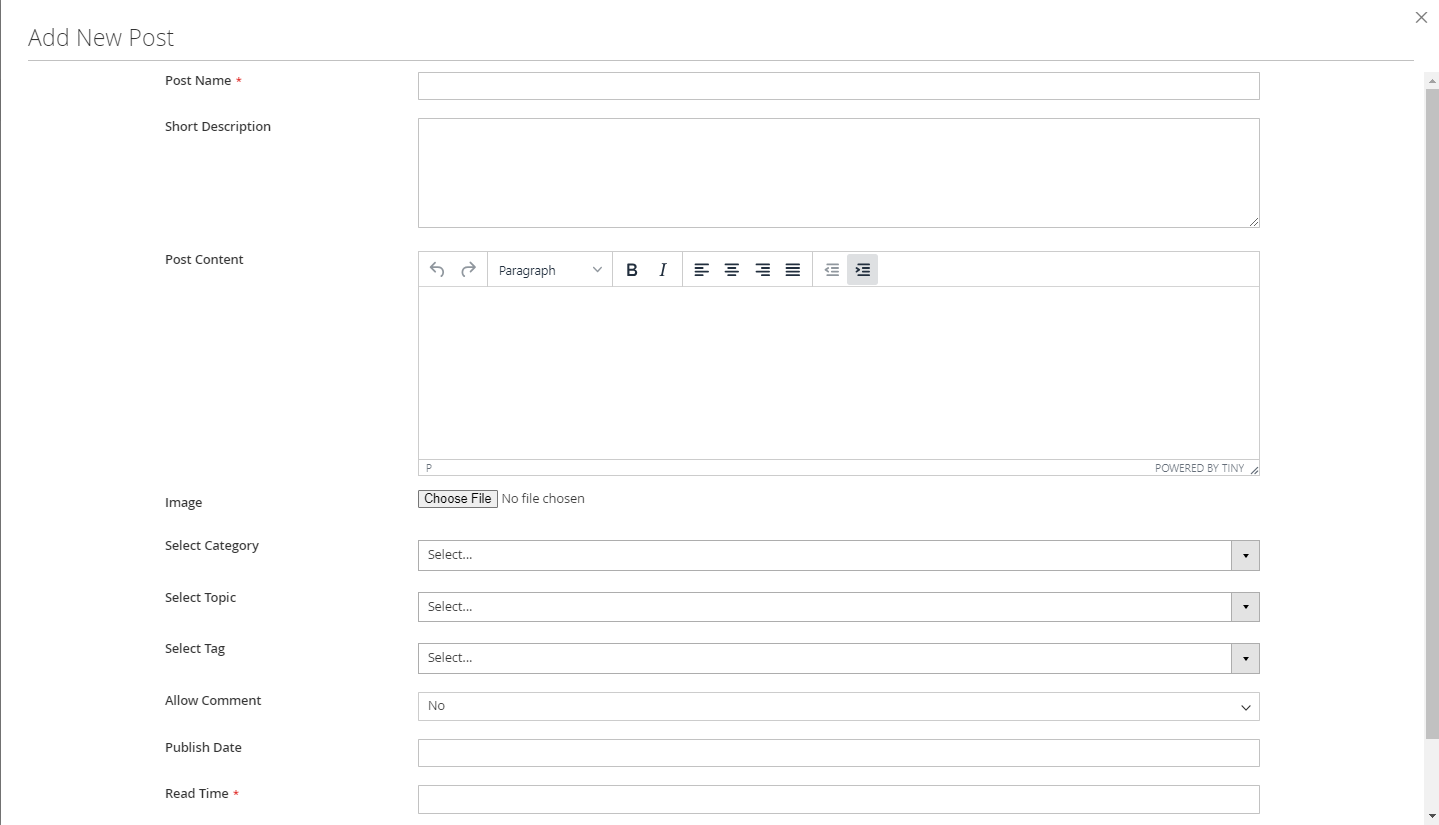Justify text in the editor
The image size is (1439, 825).
coord(793,270)
